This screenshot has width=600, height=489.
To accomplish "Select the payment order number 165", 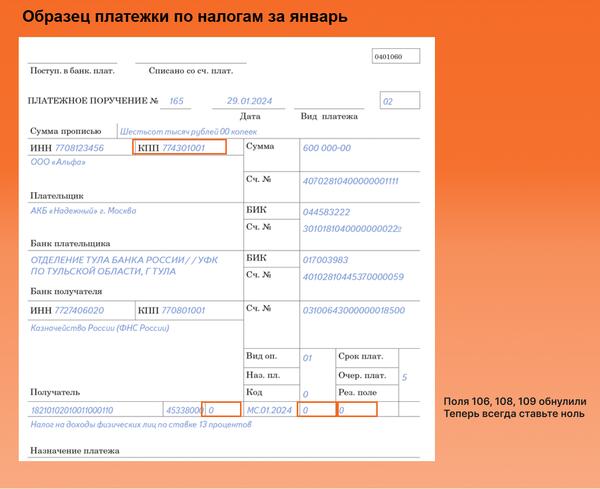I will click(x=177, y=101).
